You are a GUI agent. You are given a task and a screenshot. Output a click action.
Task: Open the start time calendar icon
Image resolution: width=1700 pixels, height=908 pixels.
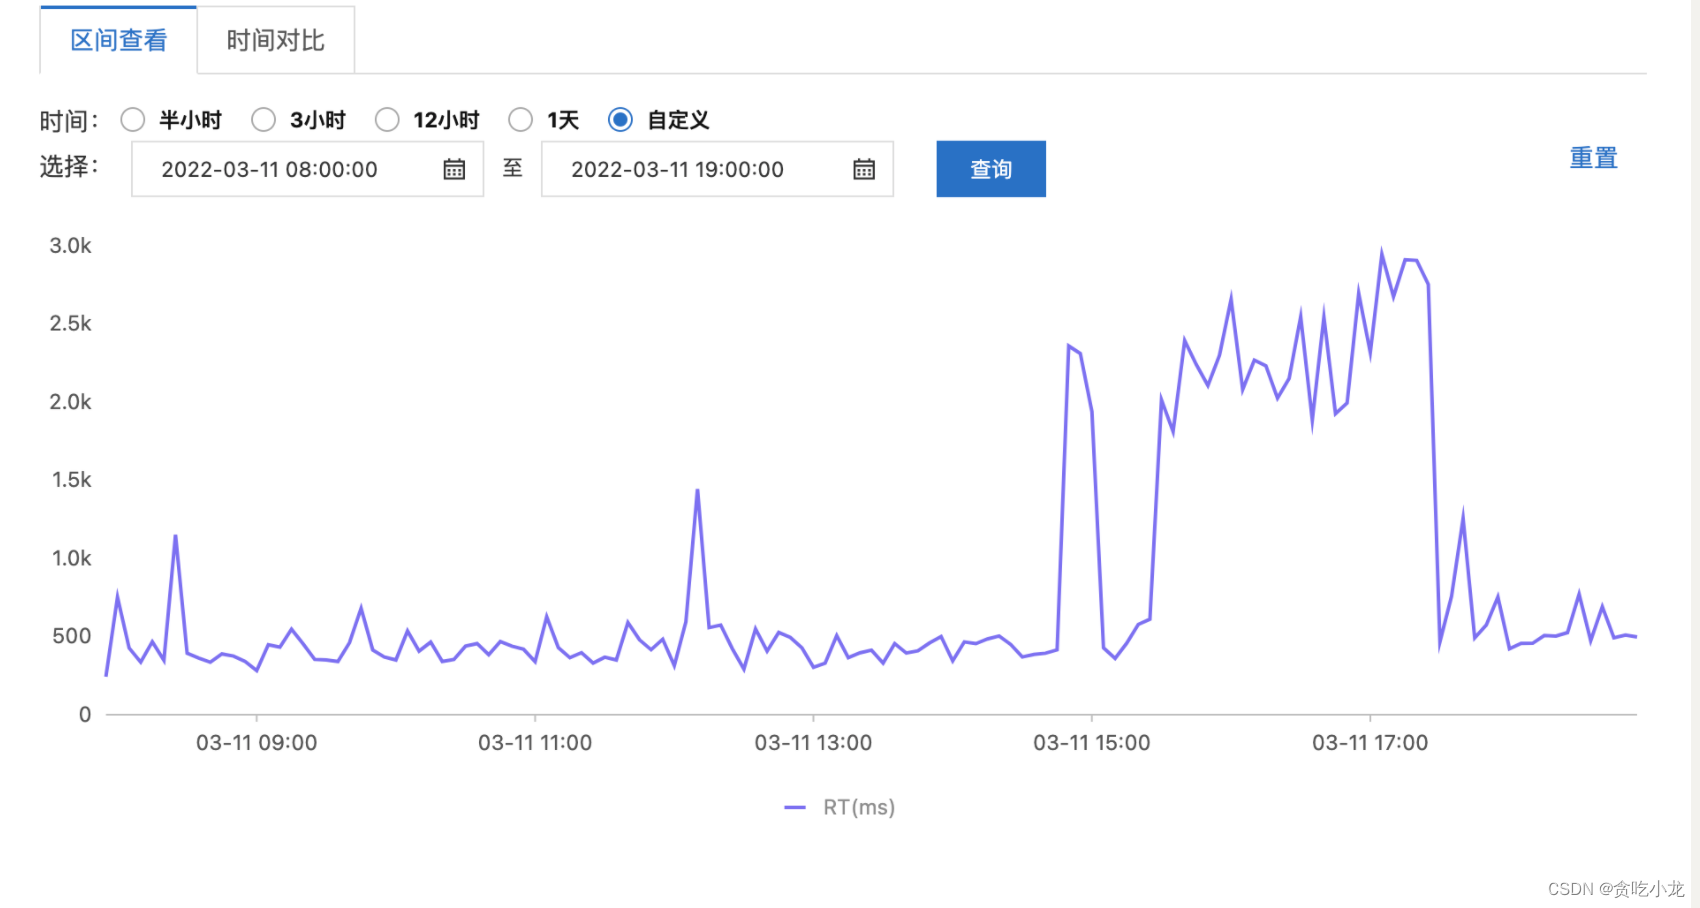click(x=454, y=169)
